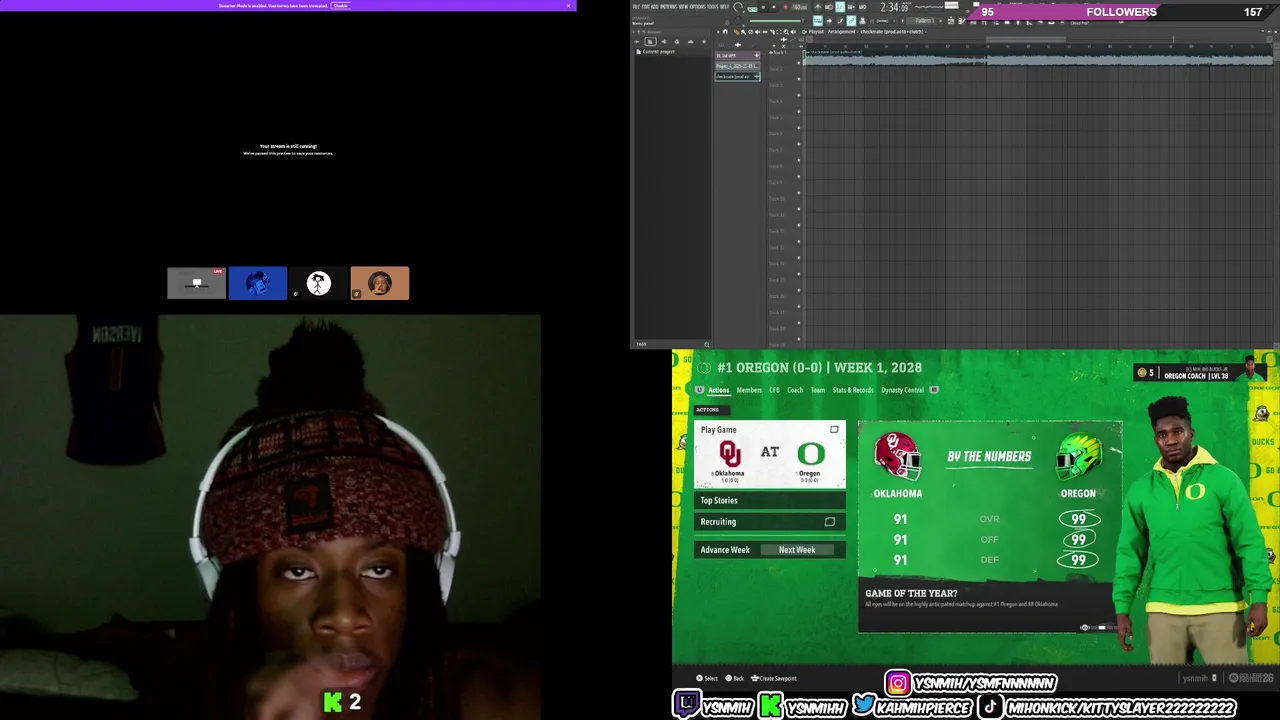This screenshot has height=720, width=1280.
Task: Open the OPTIONS menu in FL Studio
Action: click(697, 6)
